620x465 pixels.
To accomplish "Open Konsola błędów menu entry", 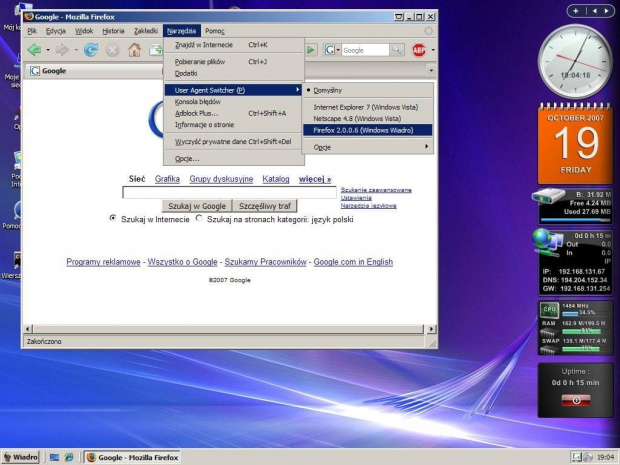I will click(x=233, y=102).
